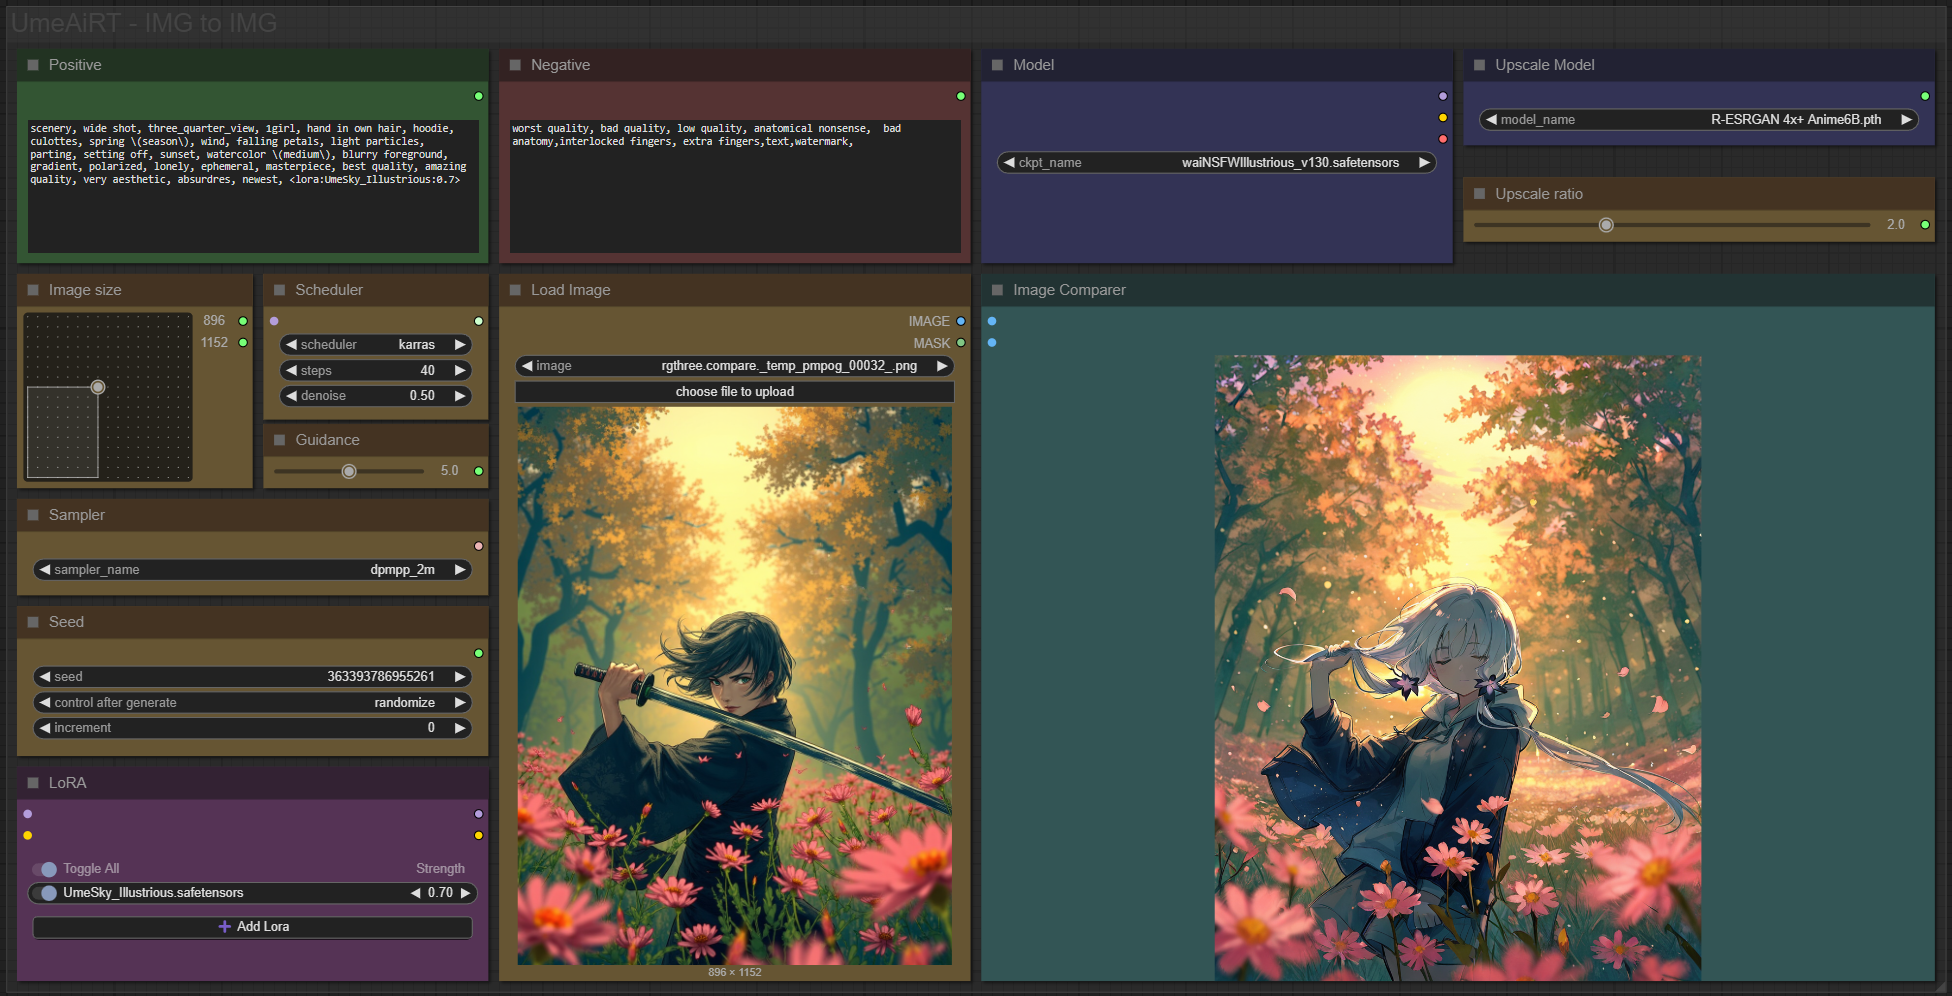Click the square icon beside Load Image title
The height and width of the screenshot is (996, 1952).
(x=515, y=290)
